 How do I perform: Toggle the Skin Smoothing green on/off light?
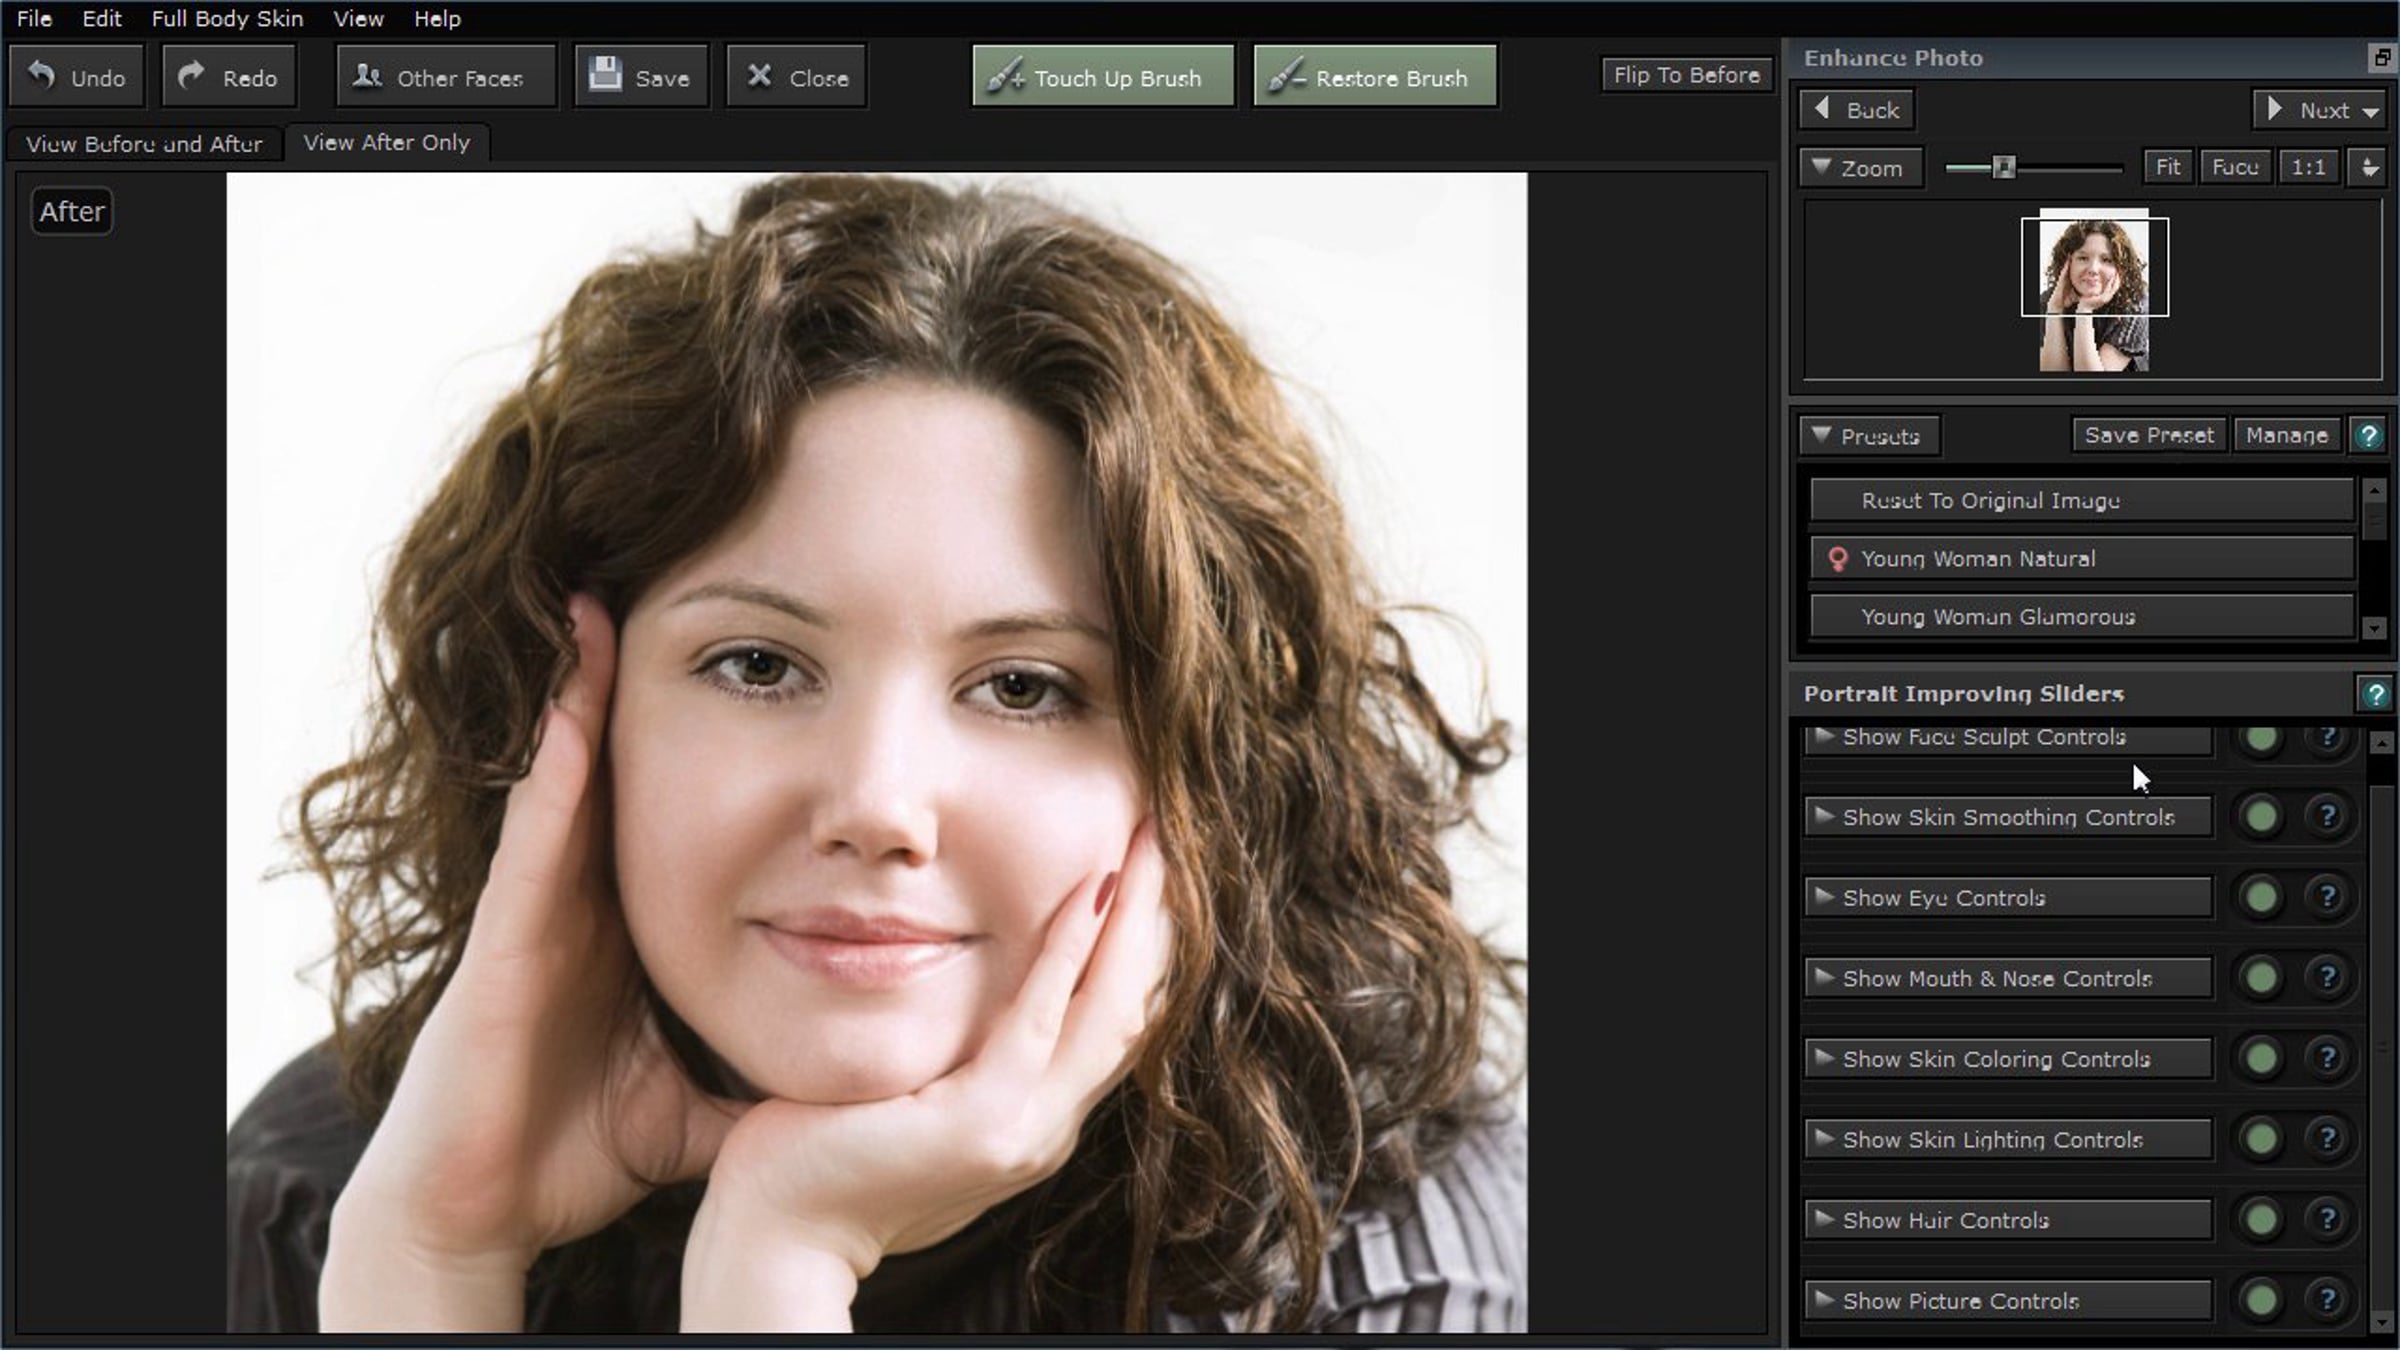click(2261, 817)
